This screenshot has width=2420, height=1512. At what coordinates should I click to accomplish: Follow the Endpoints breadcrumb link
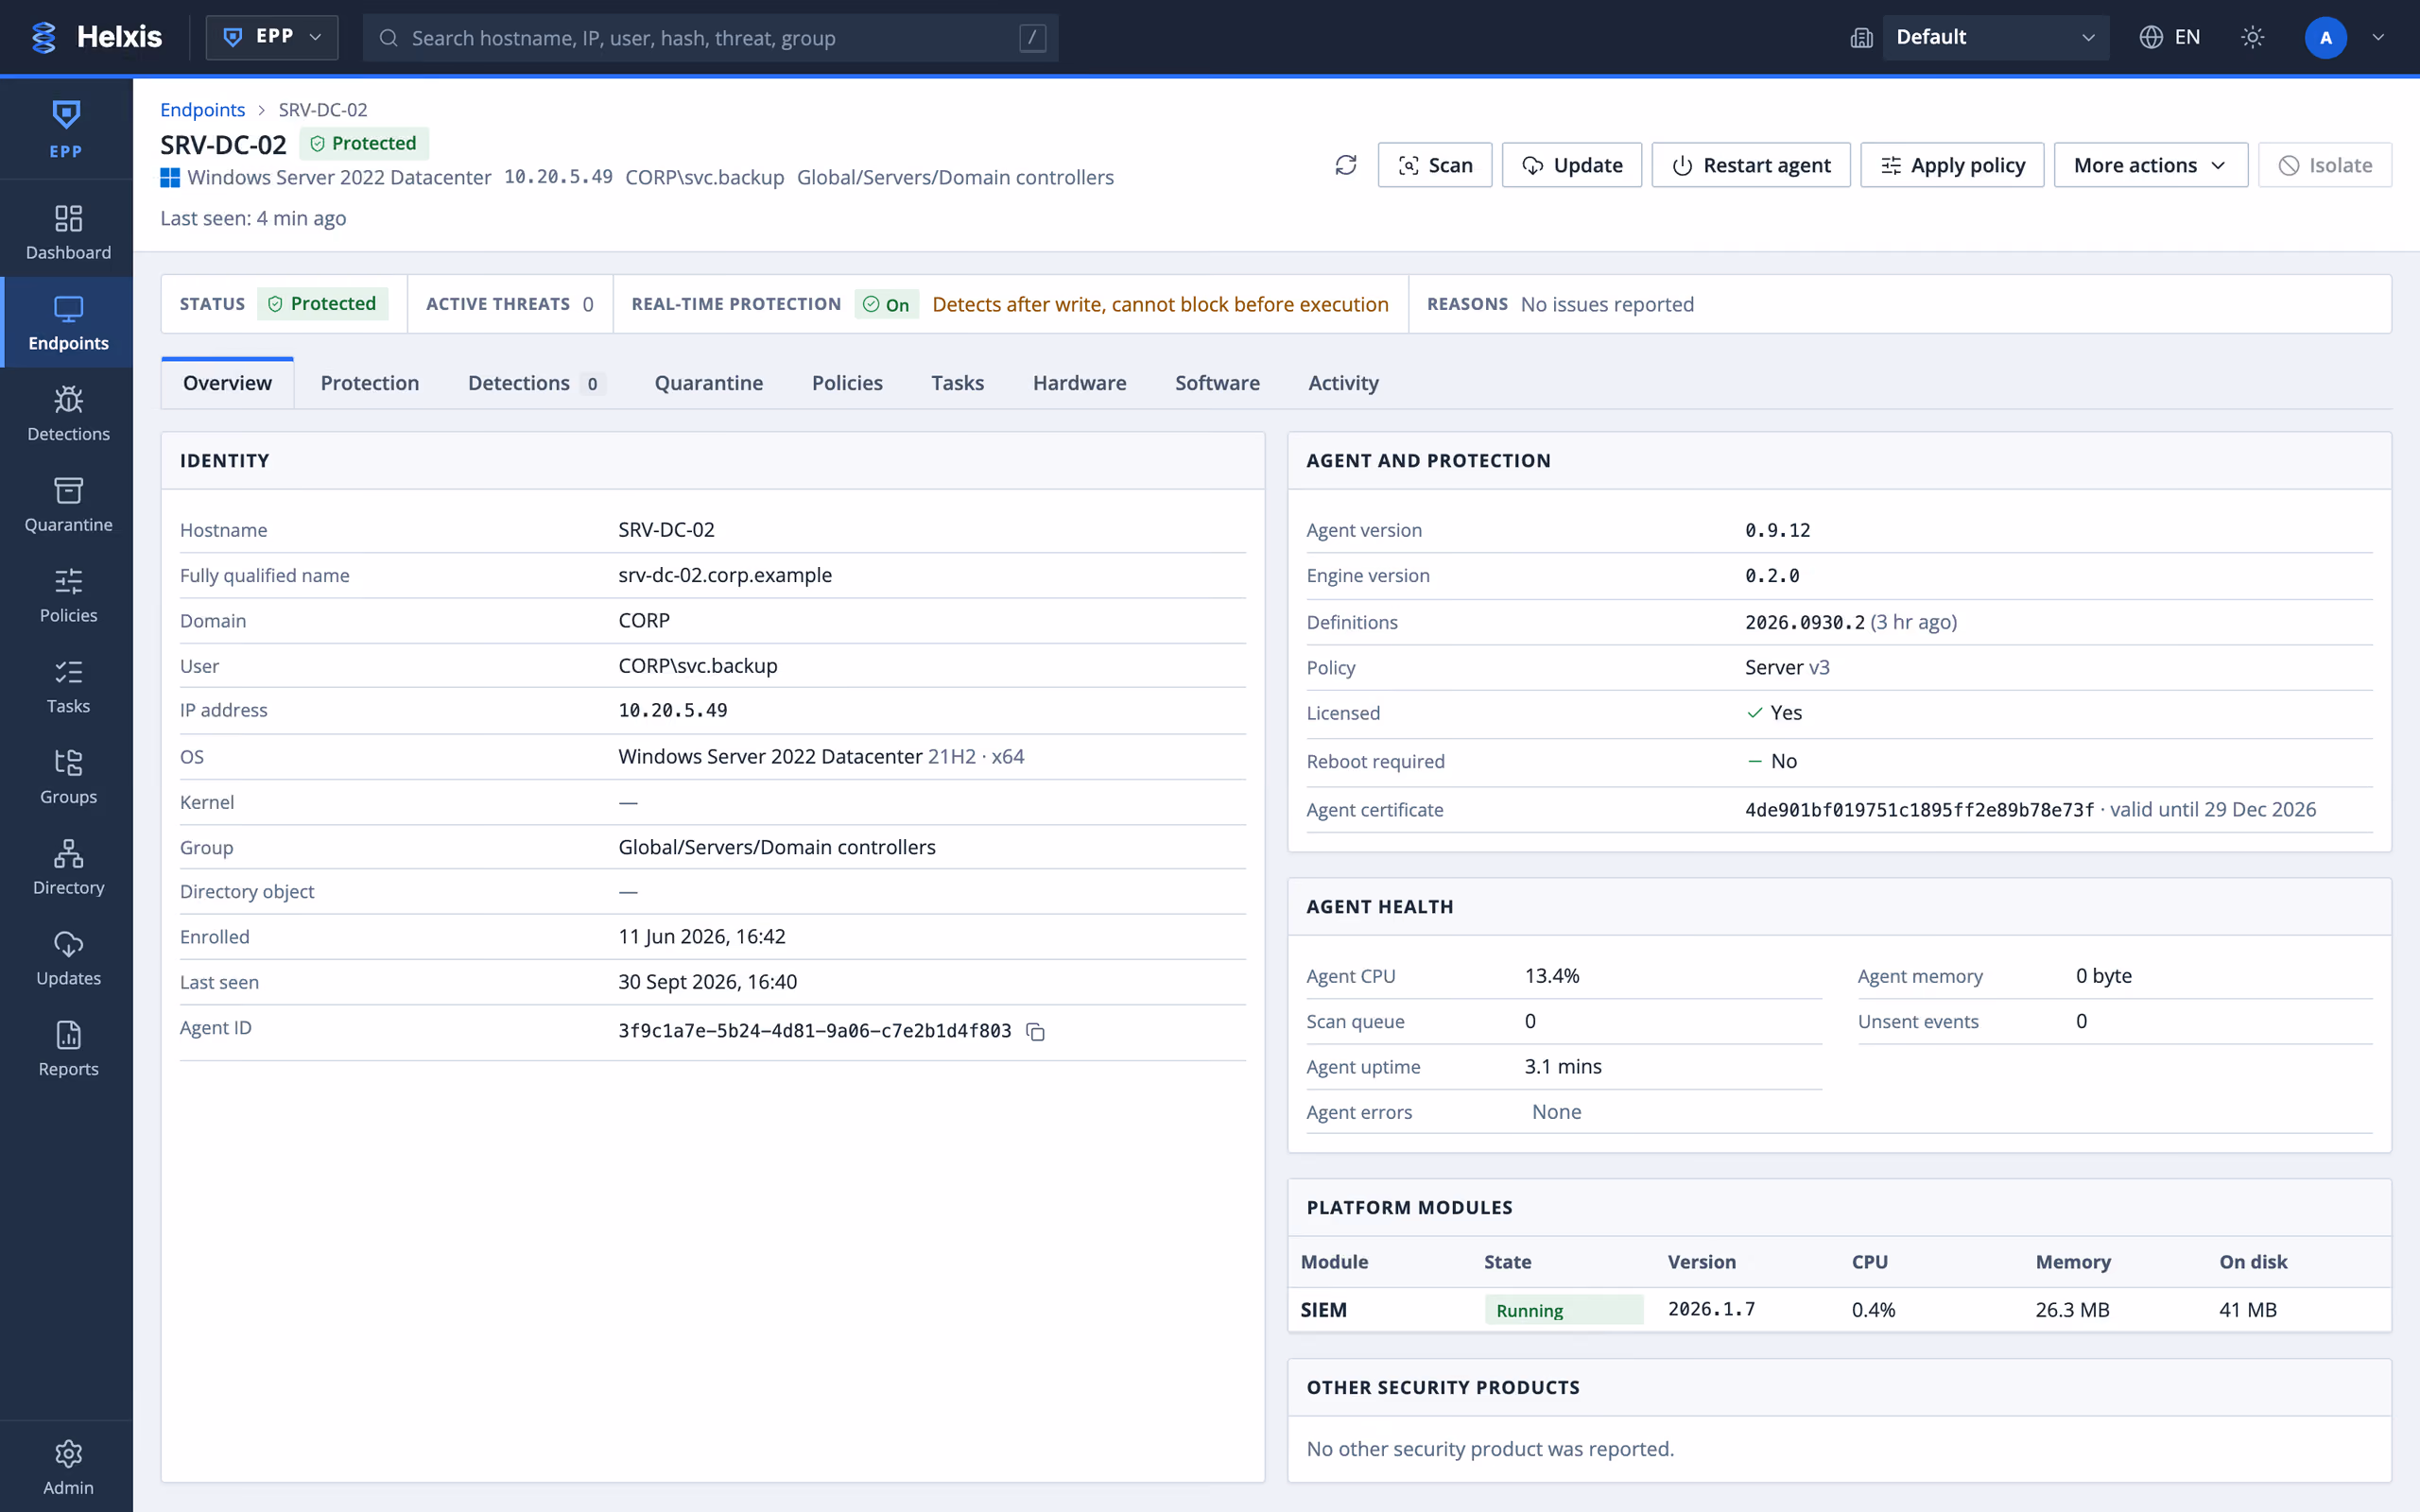pos(202,109)
